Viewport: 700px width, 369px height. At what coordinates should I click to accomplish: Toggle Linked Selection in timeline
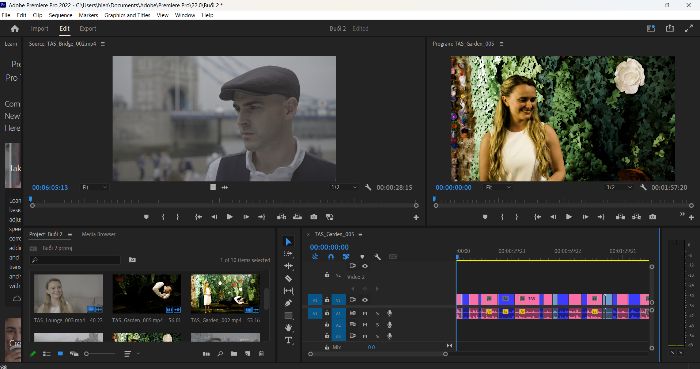pos(346,257)
